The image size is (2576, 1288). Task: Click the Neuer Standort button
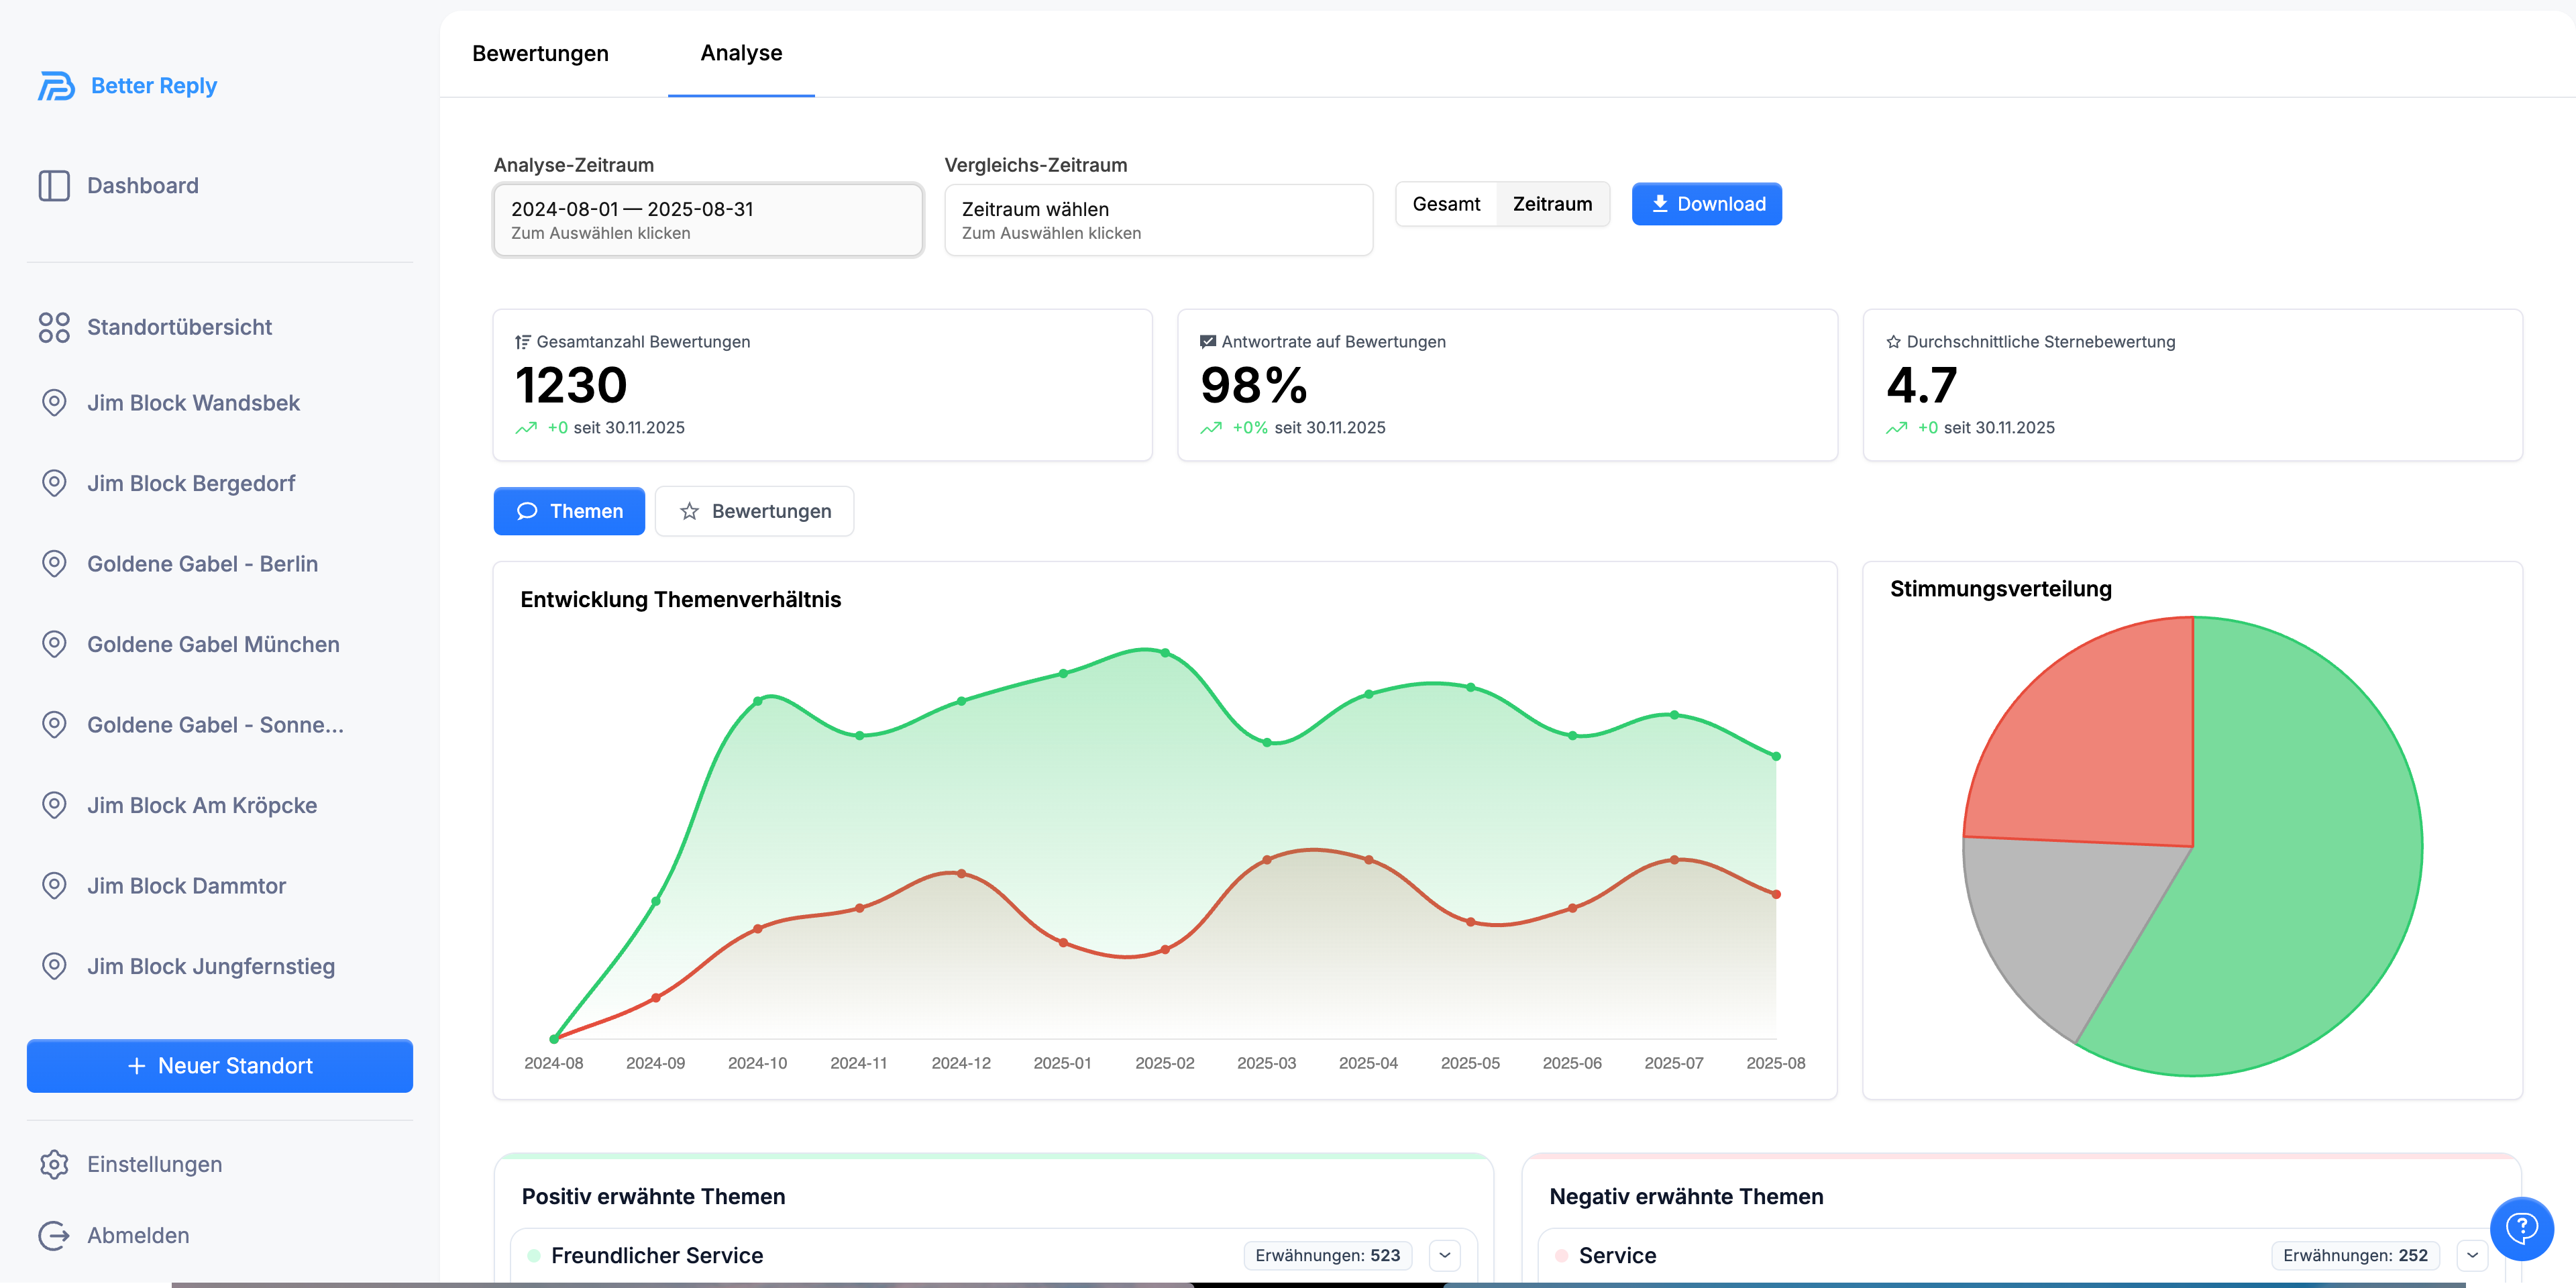point(220,1066)
